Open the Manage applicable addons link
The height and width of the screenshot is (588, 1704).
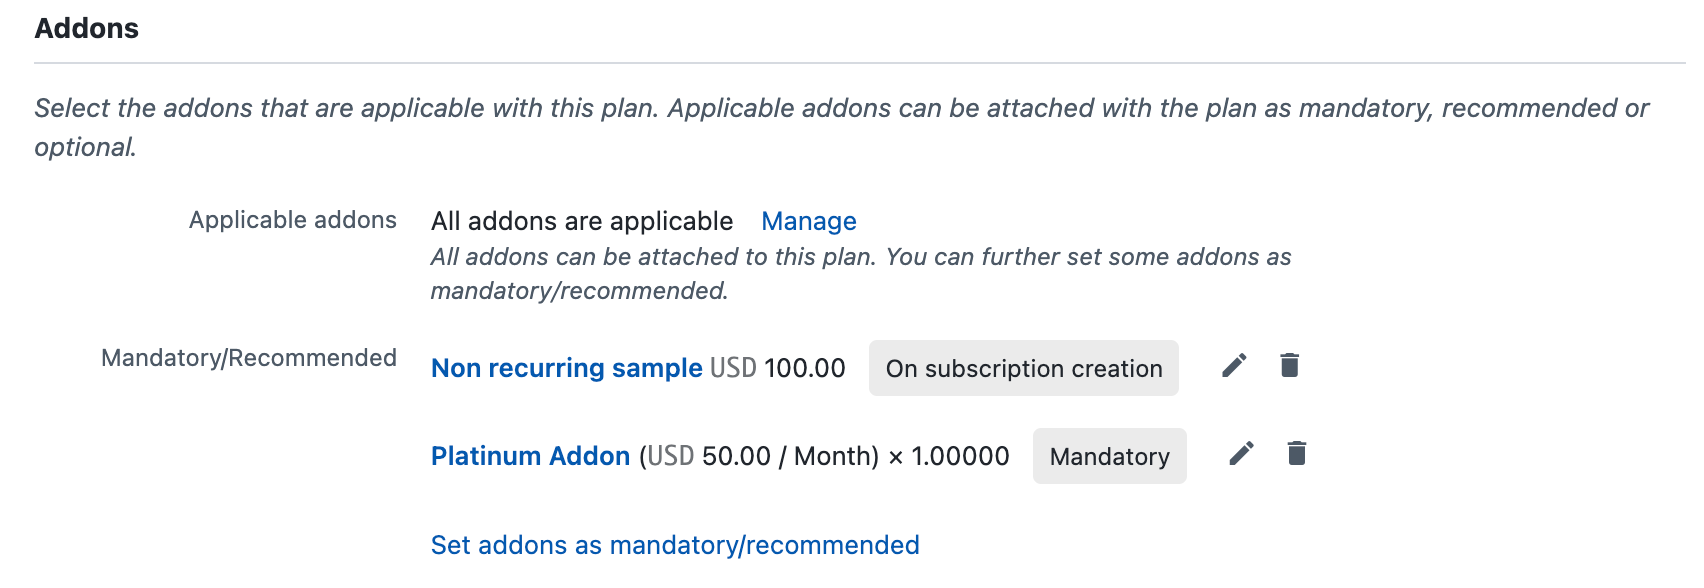(x=808, y=221)
